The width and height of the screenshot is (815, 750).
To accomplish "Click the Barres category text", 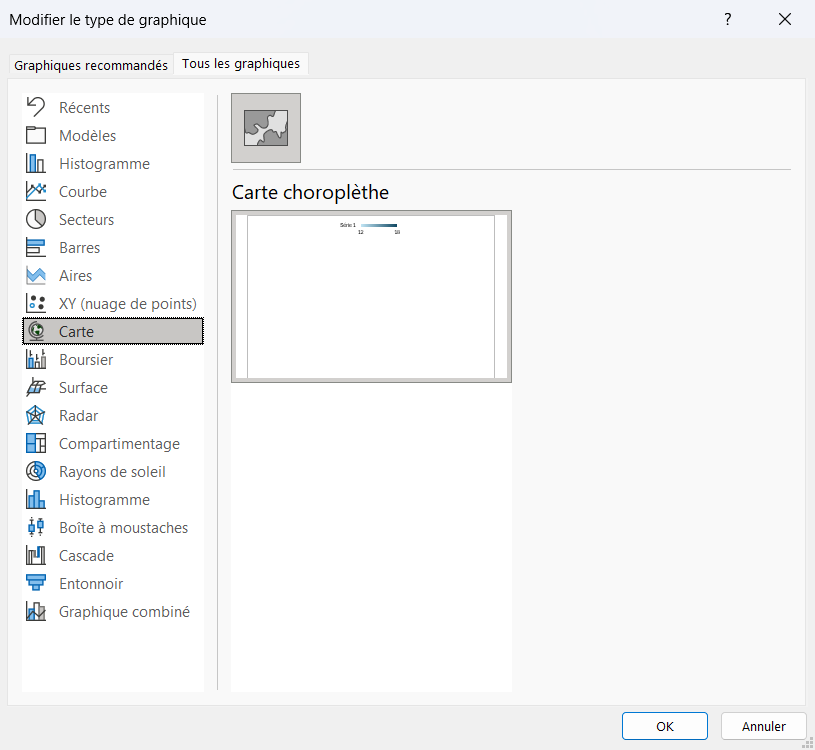I will (x=80, y=248).
